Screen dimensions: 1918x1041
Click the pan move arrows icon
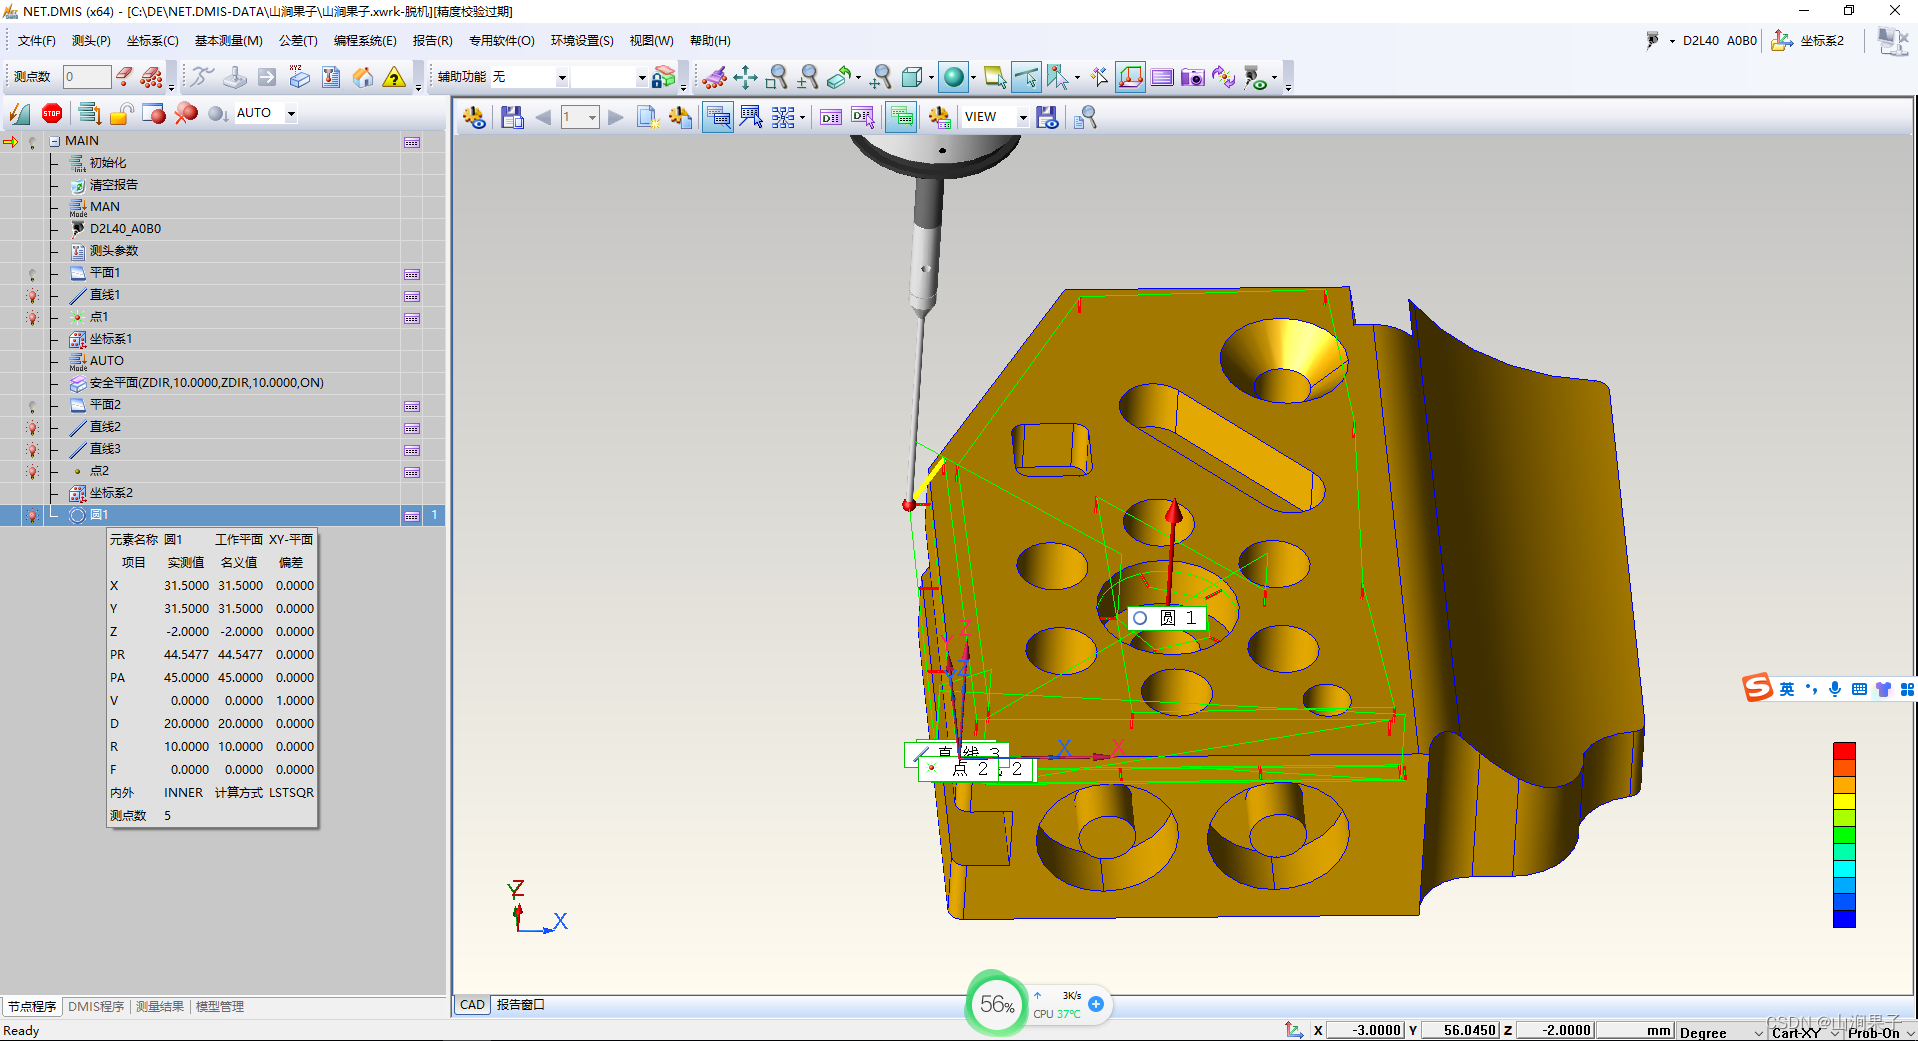[x=745, y=77]
